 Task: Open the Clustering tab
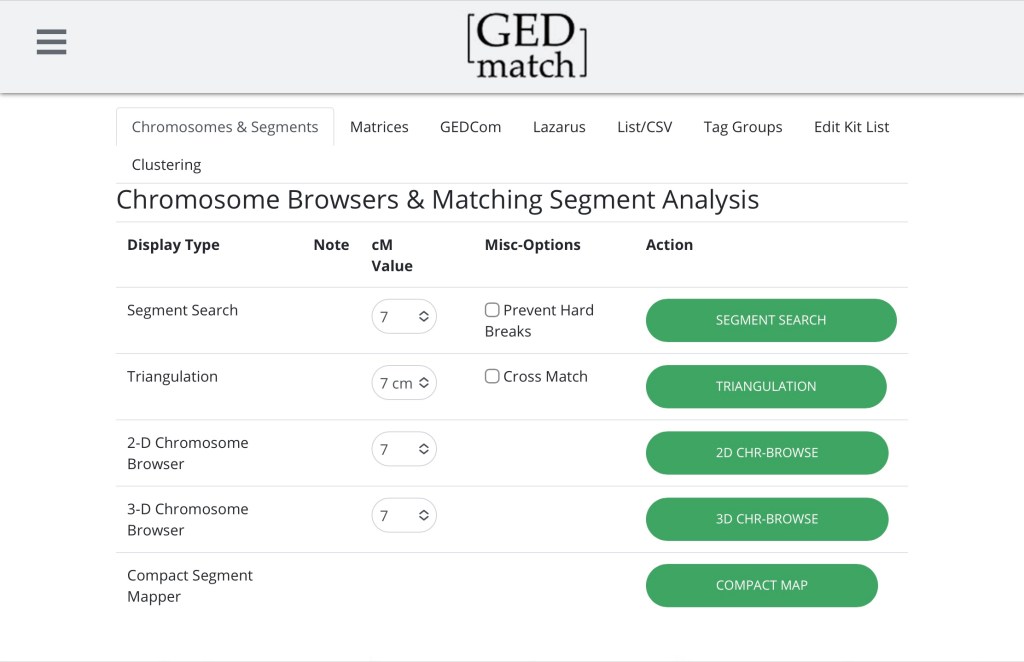[x=166, y=165]
